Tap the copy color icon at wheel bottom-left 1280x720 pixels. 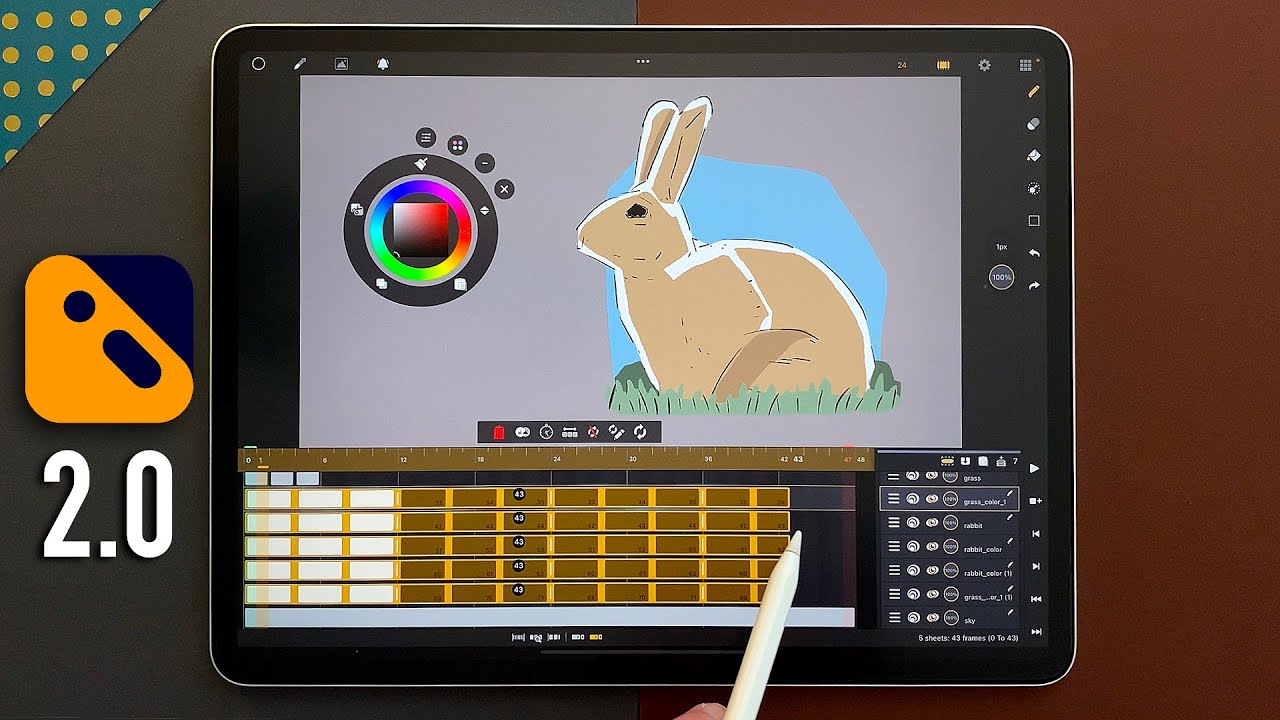click(381, 284)
